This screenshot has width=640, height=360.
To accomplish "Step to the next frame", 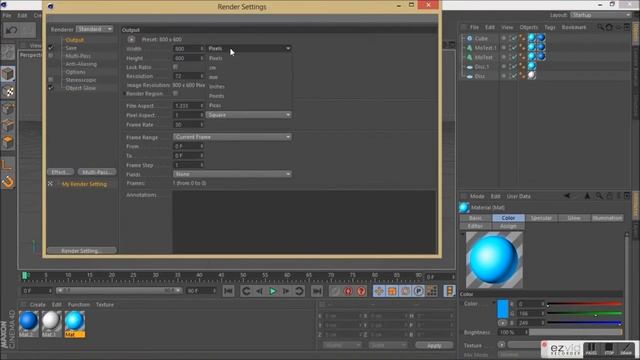I will tap(286, 291).
